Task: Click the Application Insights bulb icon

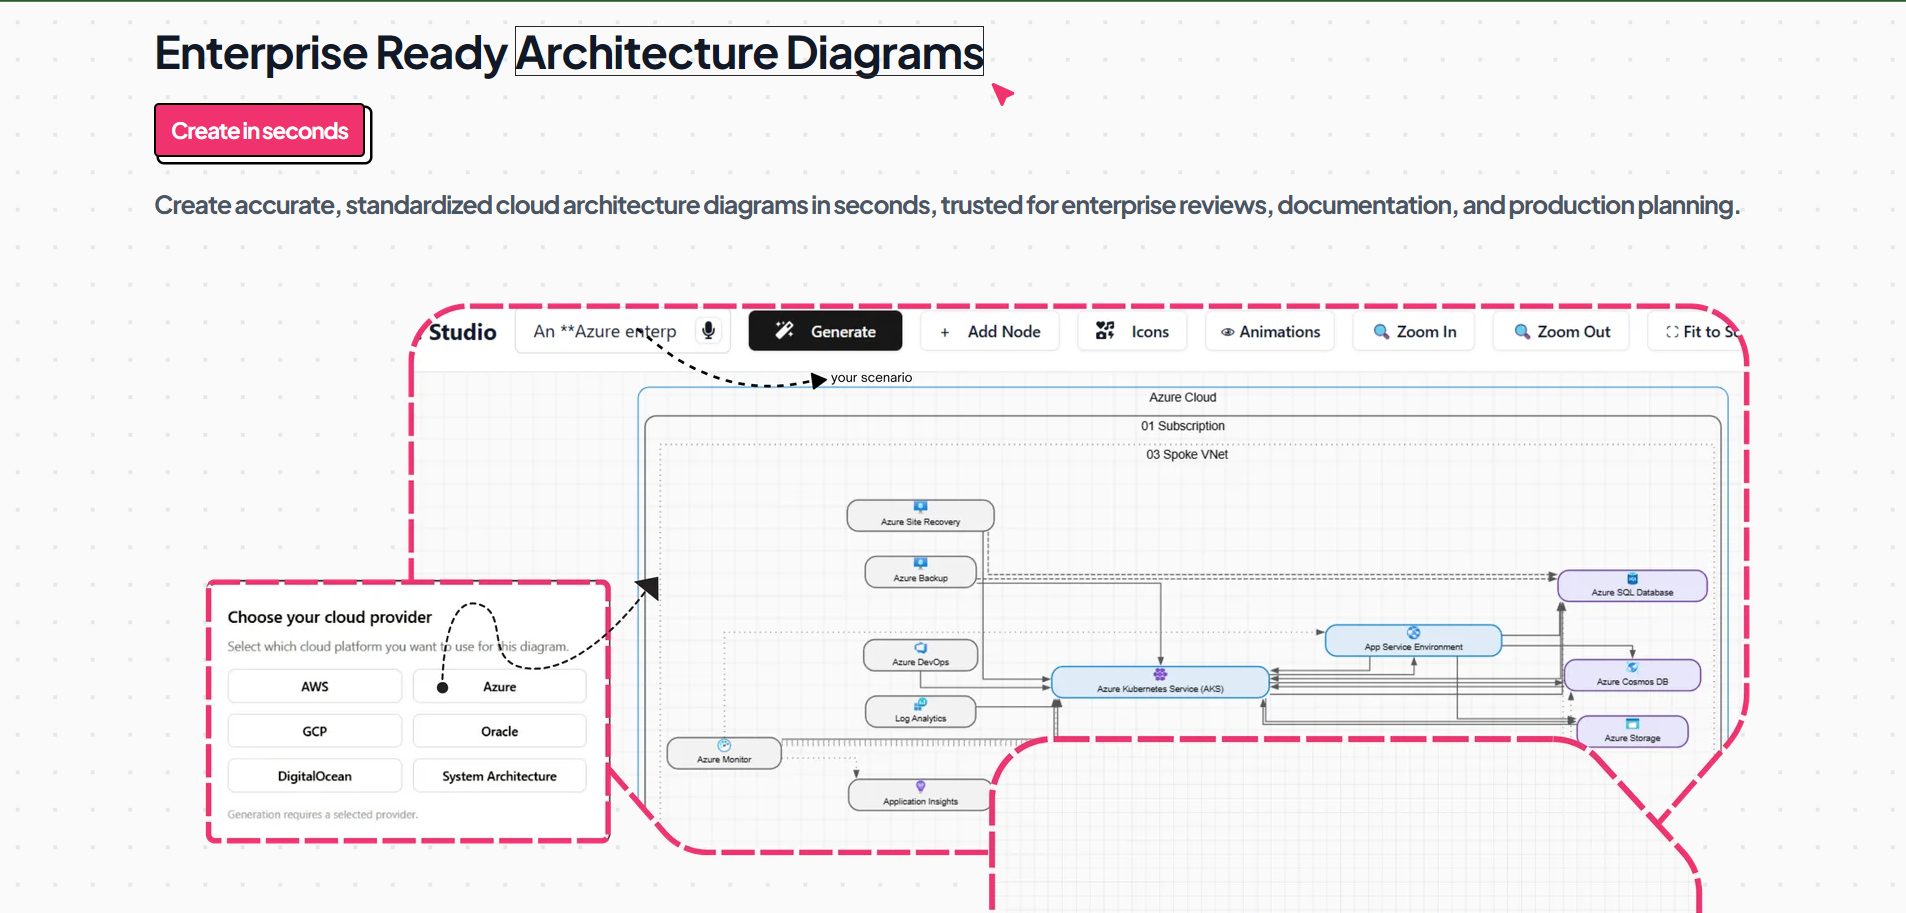Action: pyautogui.click(x=919, y=786)
